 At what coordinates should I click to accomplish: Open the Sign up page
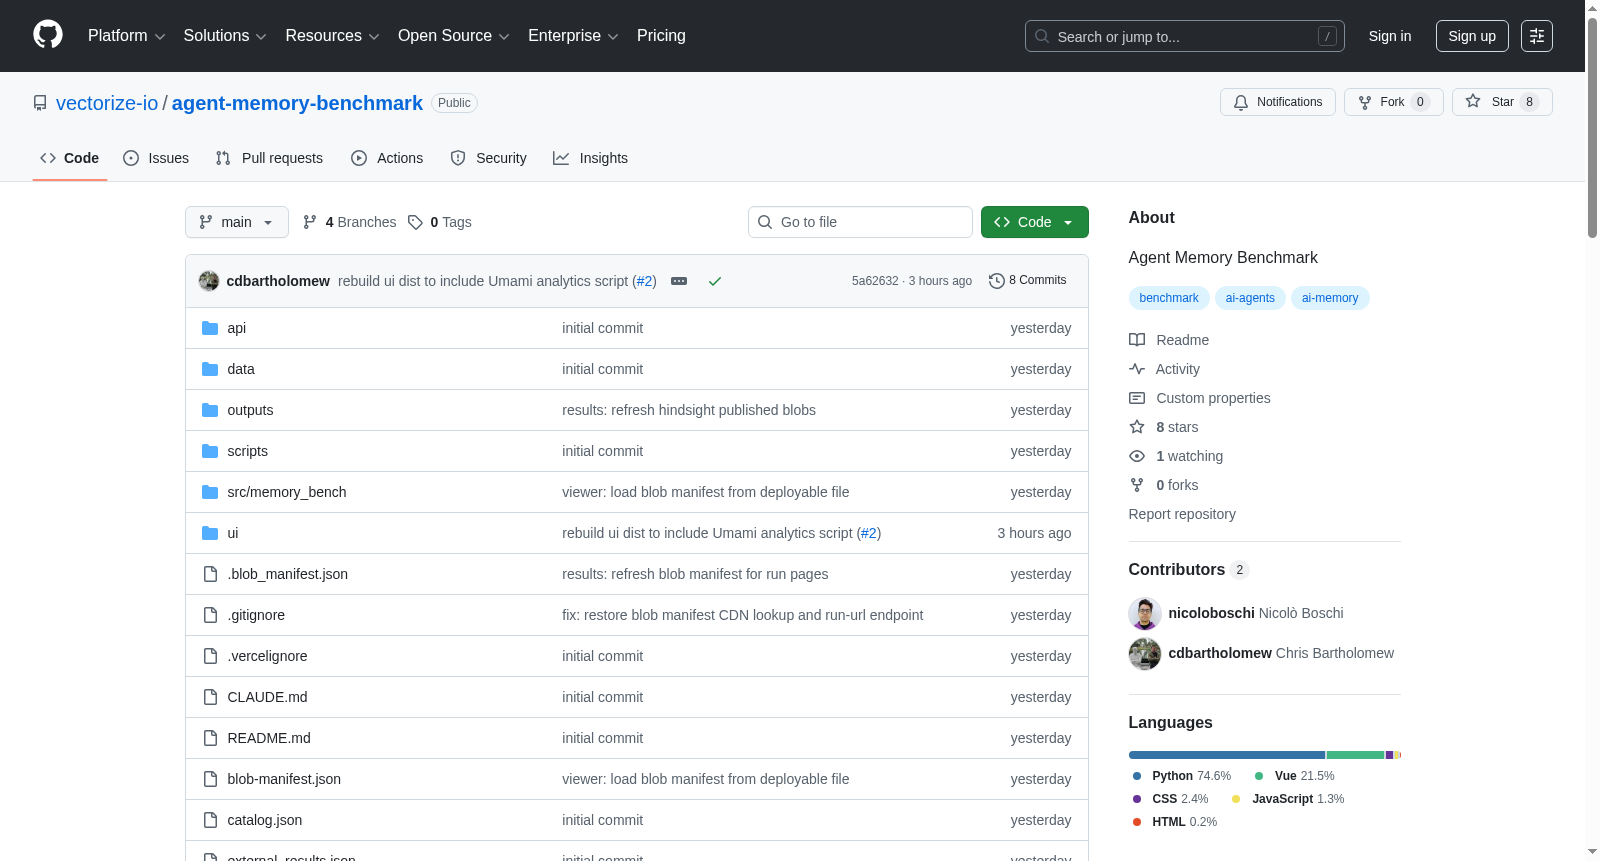coord(1472,36)
